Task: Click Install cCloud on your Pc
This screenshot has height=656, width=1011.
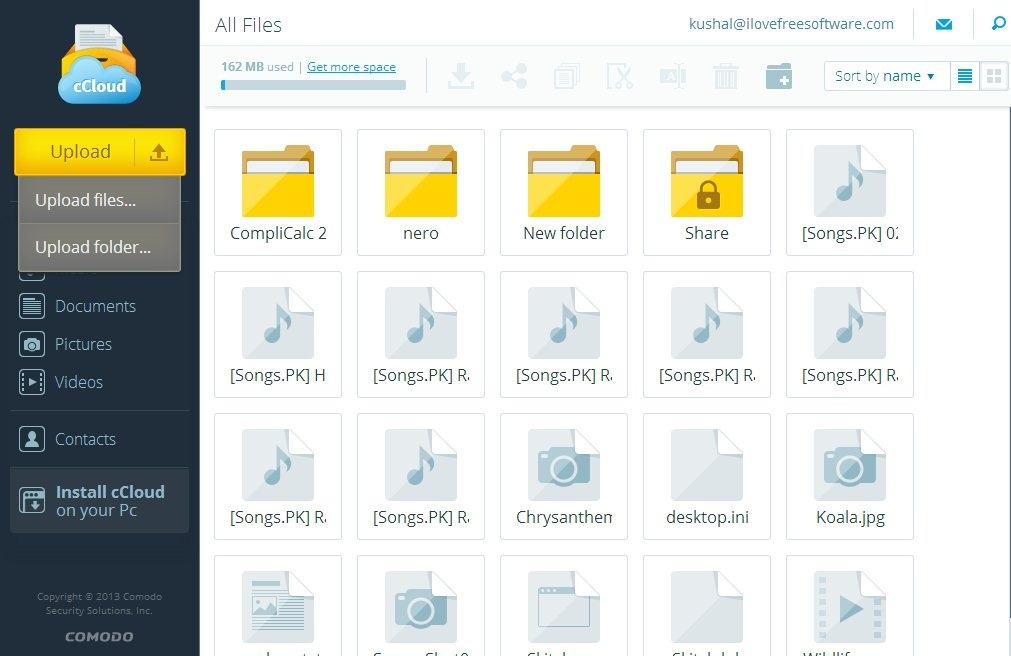Action: click(99, 501)
